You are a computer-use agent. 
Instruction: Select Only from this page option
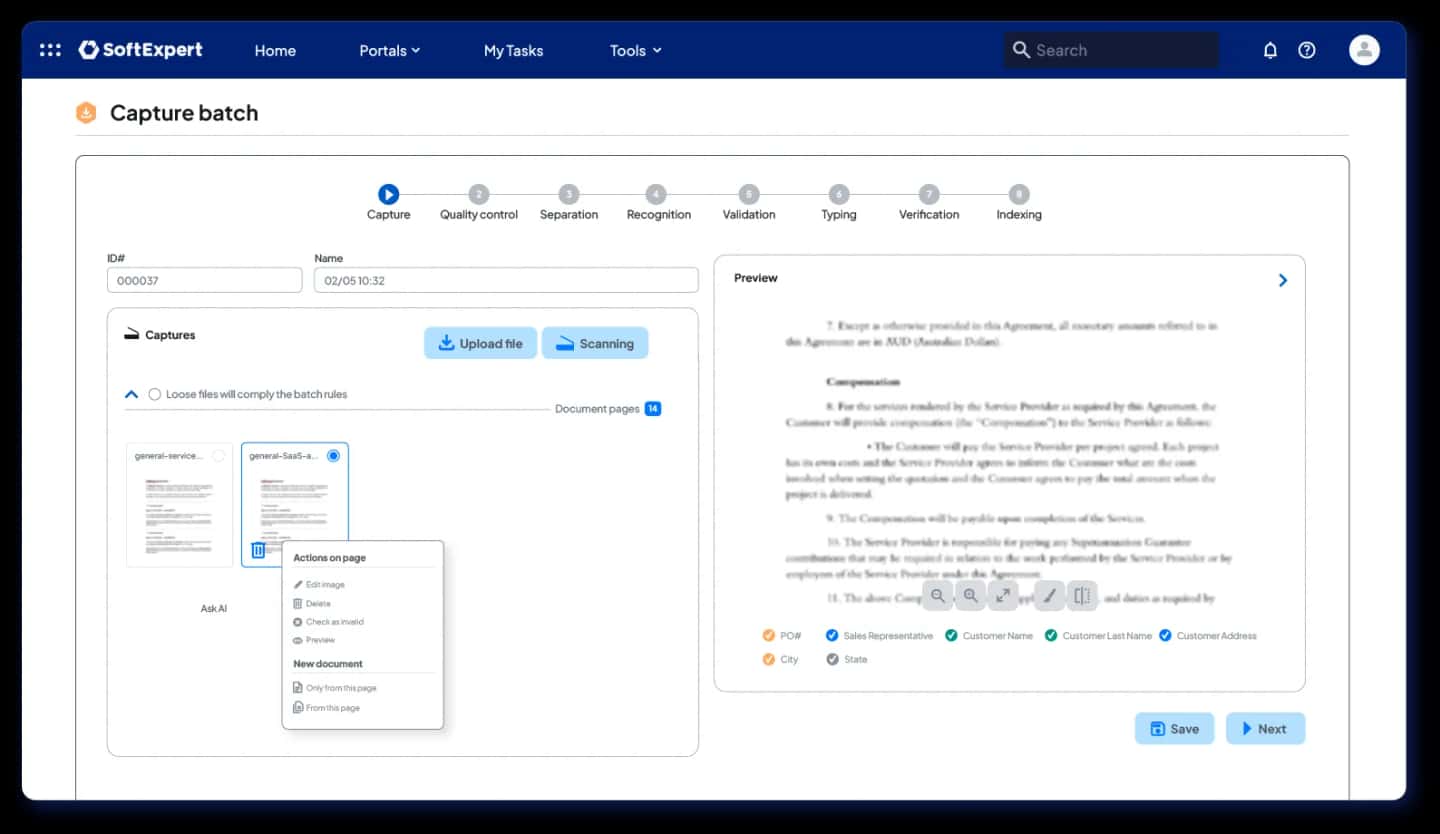340,688
